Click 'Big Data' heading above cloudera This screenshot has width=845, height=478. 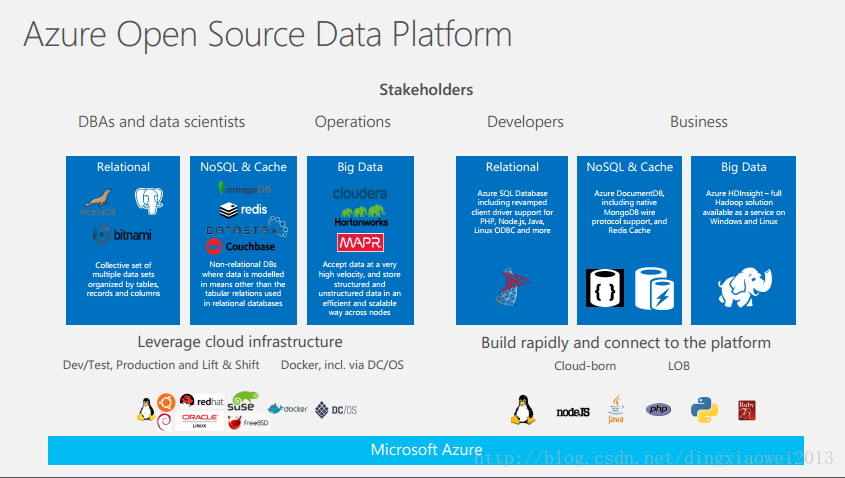360,168
